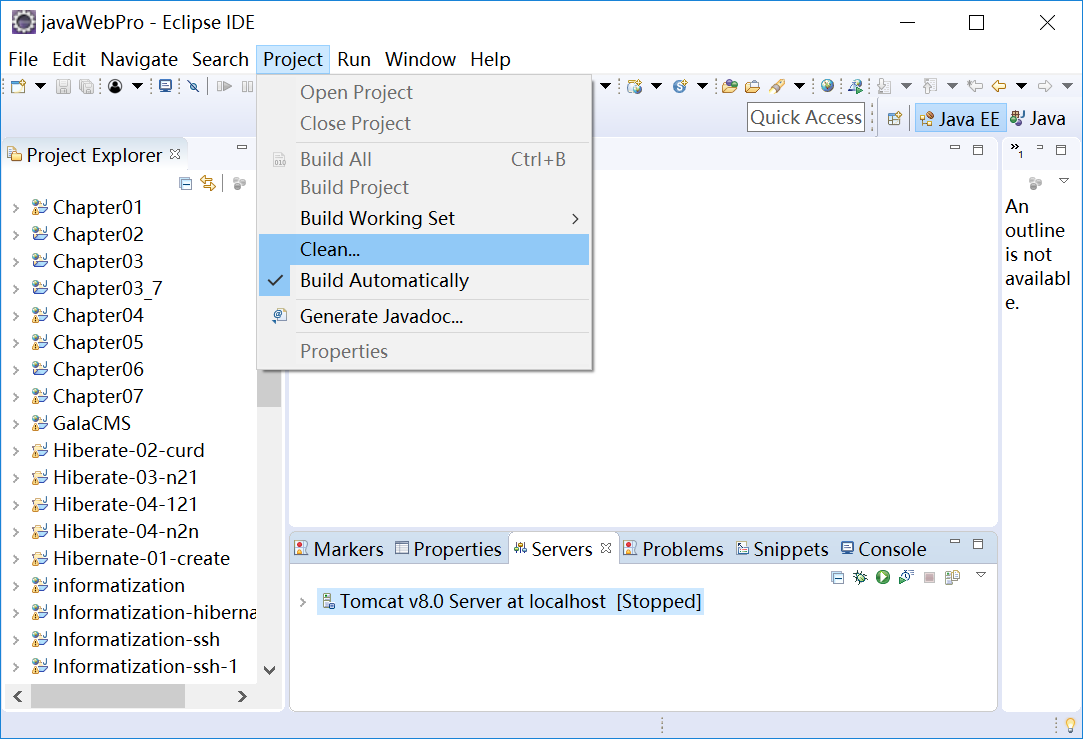This screenshot has height=739, width=1083.
Task: Close the Project Explorer view tab
Action: click(x=175, y=154)
